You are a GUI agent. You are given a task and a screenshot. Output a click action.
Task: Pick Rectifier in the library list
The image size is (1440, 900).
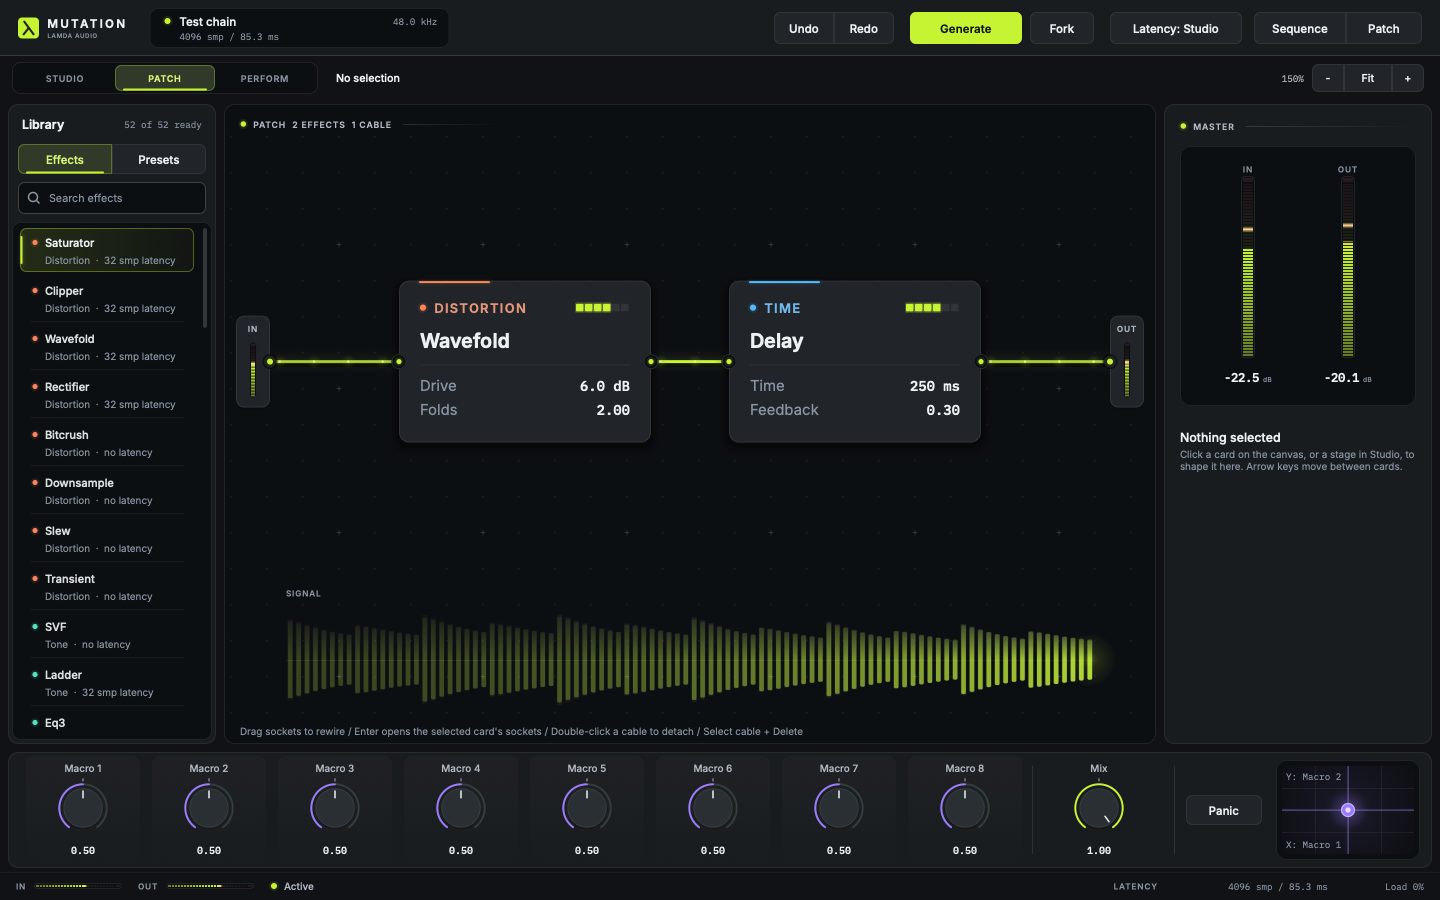(x=107, y=395)
